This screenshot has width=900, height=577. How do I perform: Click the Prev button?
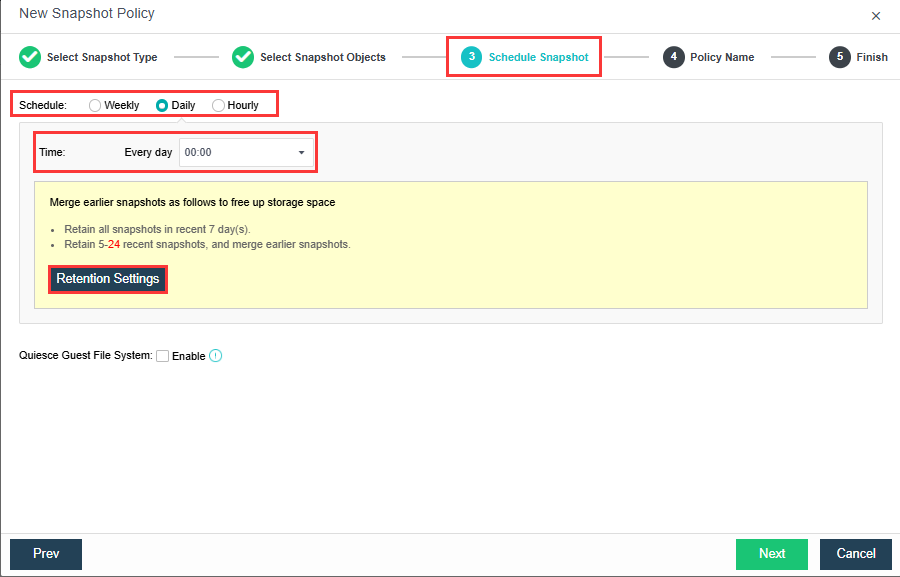[x=46, y=553]
